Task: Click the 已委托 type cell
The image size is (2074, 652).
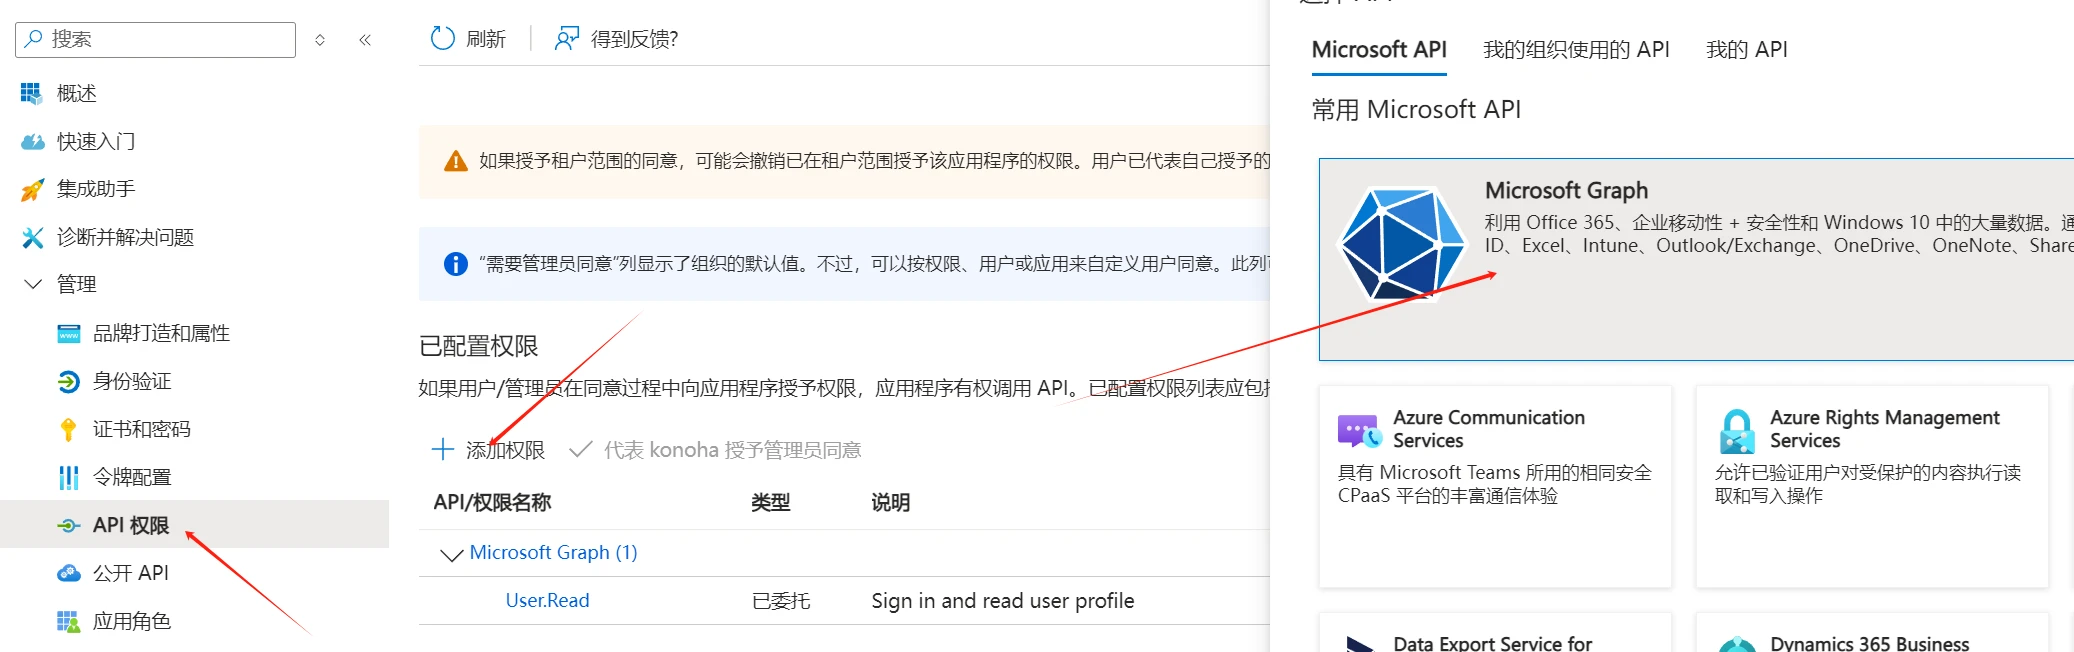Action: point(781,600)
